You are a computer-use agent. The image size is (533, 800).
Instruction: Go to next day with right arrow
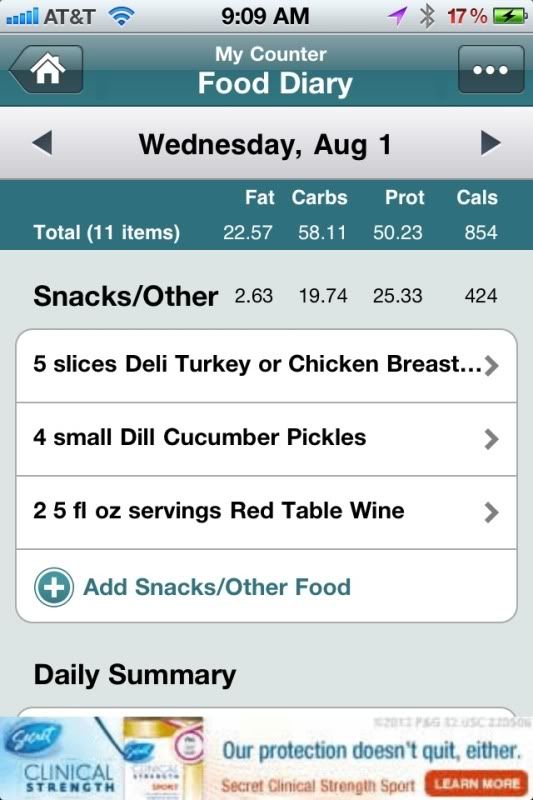(x=491, y=143)
